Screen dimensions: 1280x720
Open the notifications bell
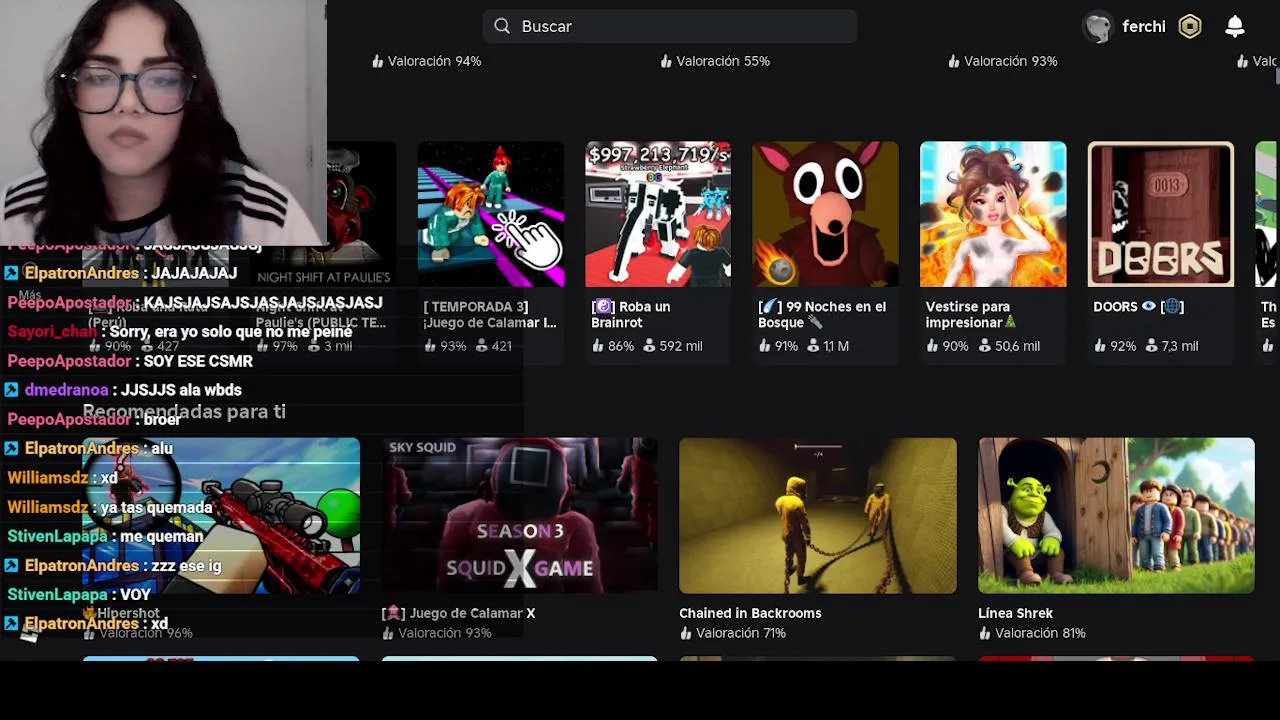1235,27
